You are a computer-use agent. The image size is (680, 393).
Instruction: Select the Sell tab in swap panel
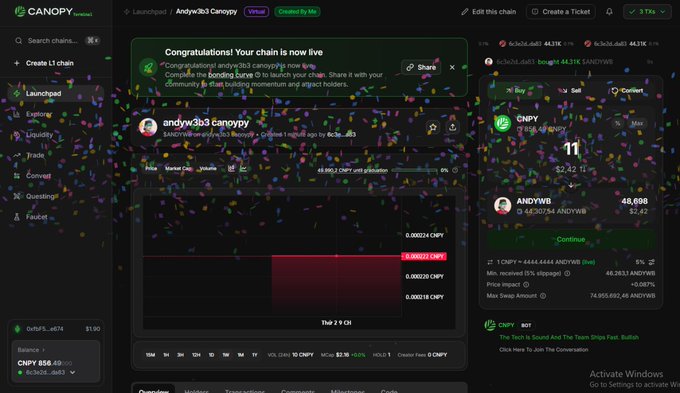[x=571, y=91]
